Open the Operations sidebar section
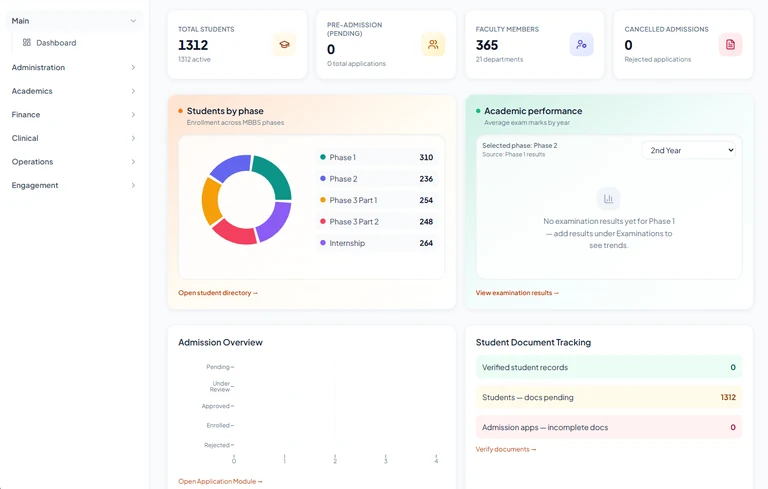768x489 pixels. [x=74, y=162]
